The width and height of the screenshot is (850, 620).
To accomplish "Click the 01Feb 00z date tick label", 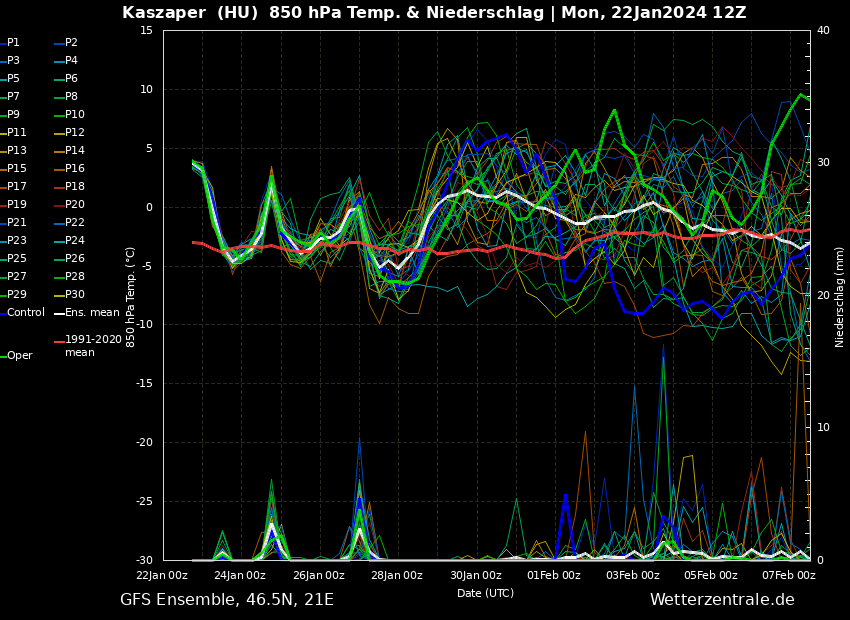I will [554, 575].
